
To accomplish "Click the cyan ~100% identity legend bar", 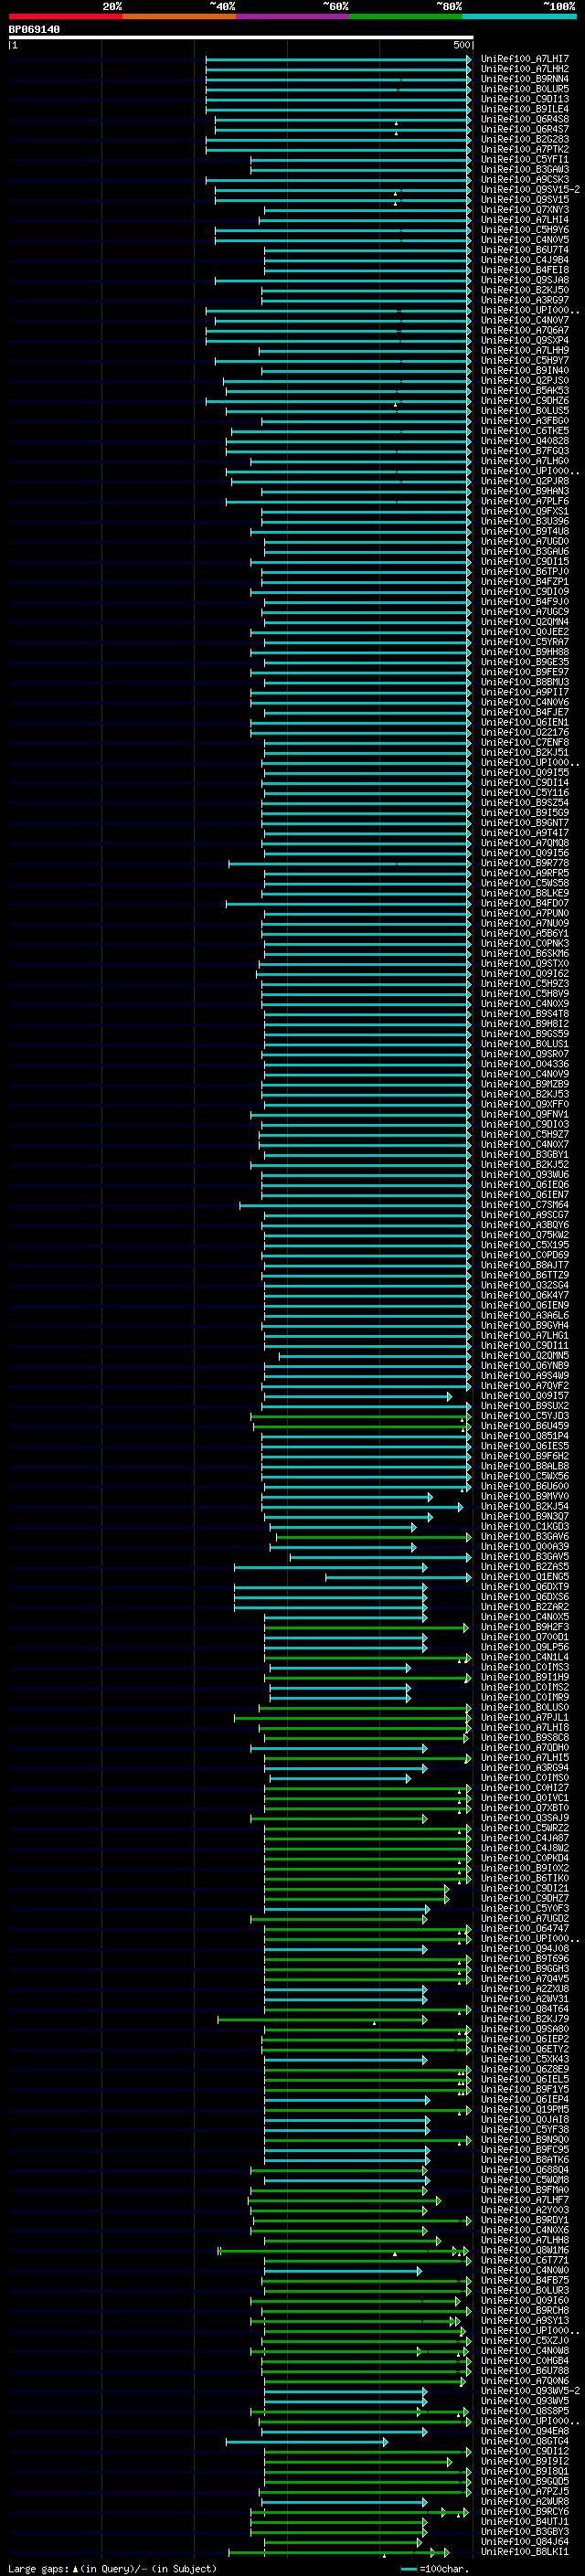I will 519,16.
